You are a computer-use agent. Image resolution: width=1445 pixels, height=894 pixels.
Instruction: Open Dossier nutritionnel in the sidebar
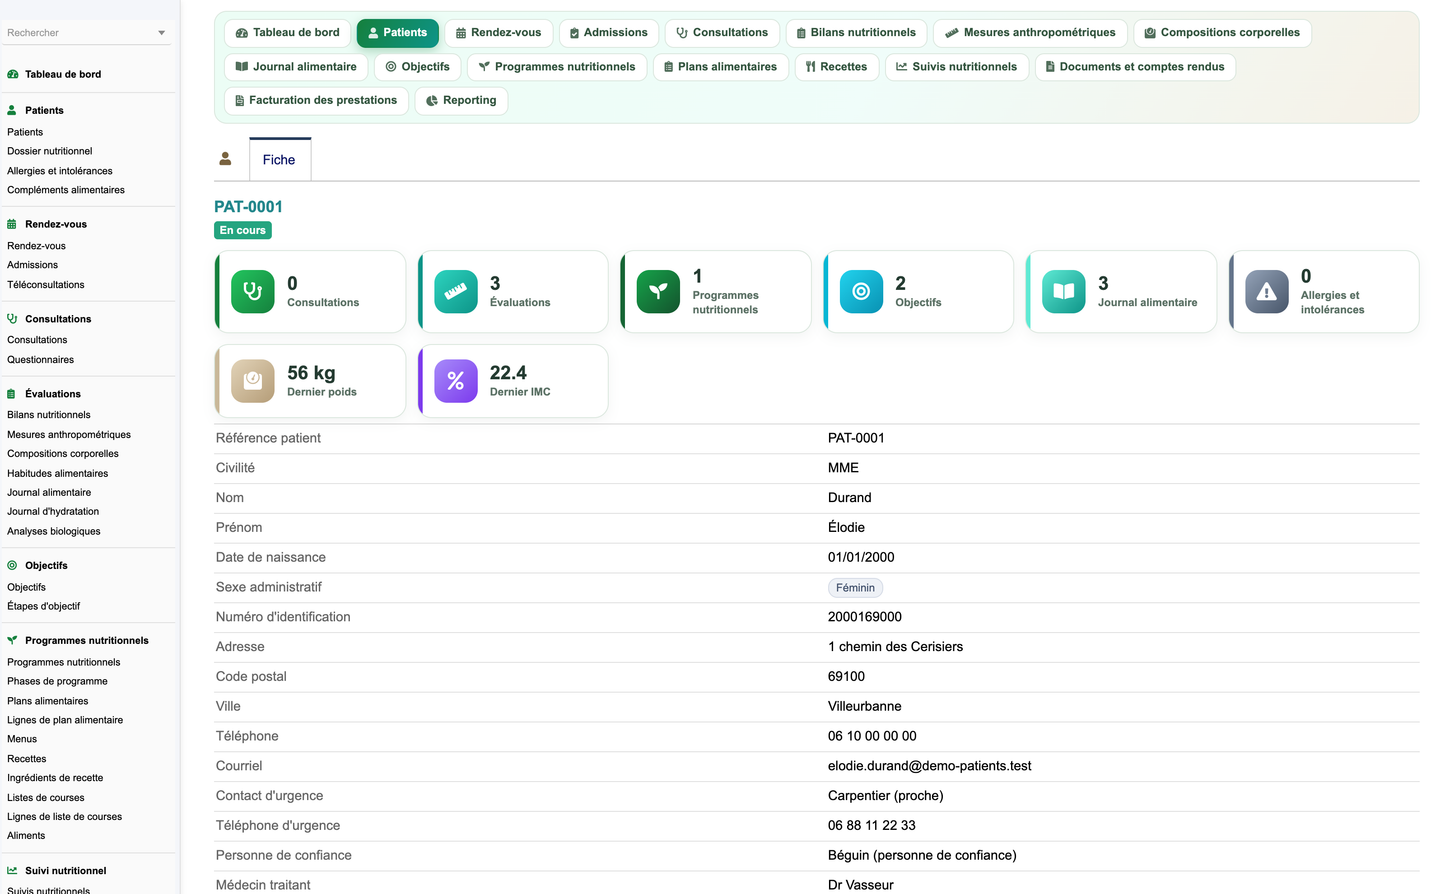point(50,151)
